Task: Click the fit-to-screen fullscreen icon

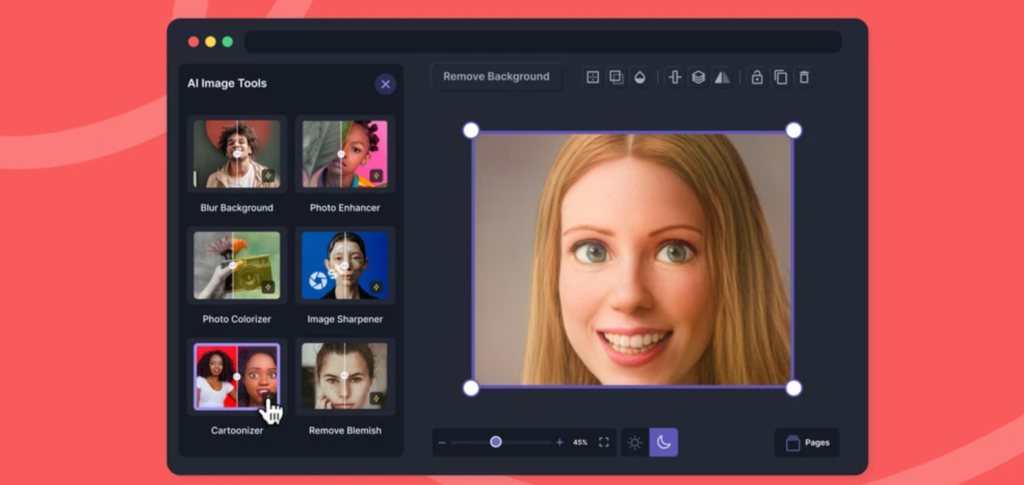Action: 604,443
